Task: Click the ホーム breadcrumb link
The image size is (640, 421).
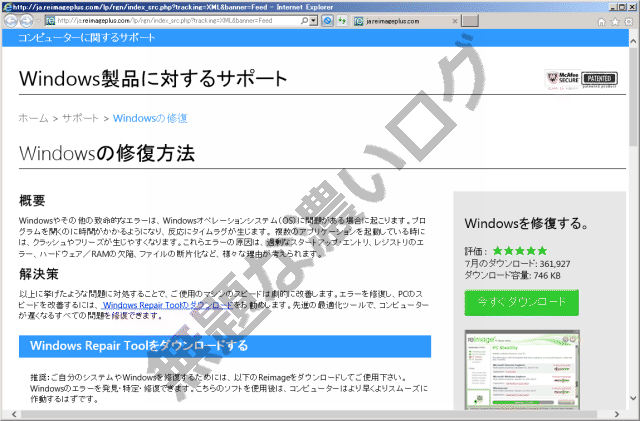Action: 33,118
